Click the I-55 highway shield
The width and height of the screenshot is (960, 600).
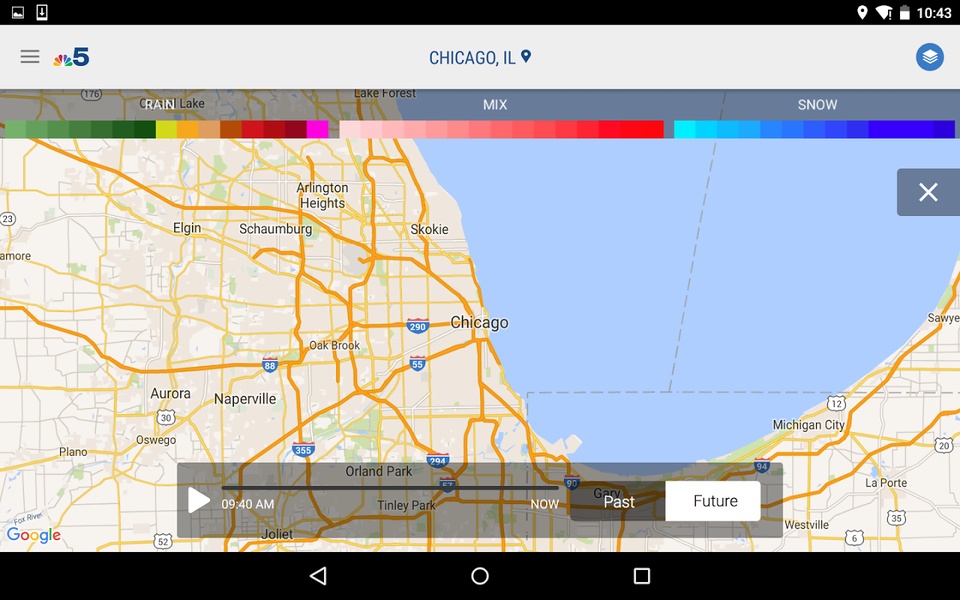point(417,364)
